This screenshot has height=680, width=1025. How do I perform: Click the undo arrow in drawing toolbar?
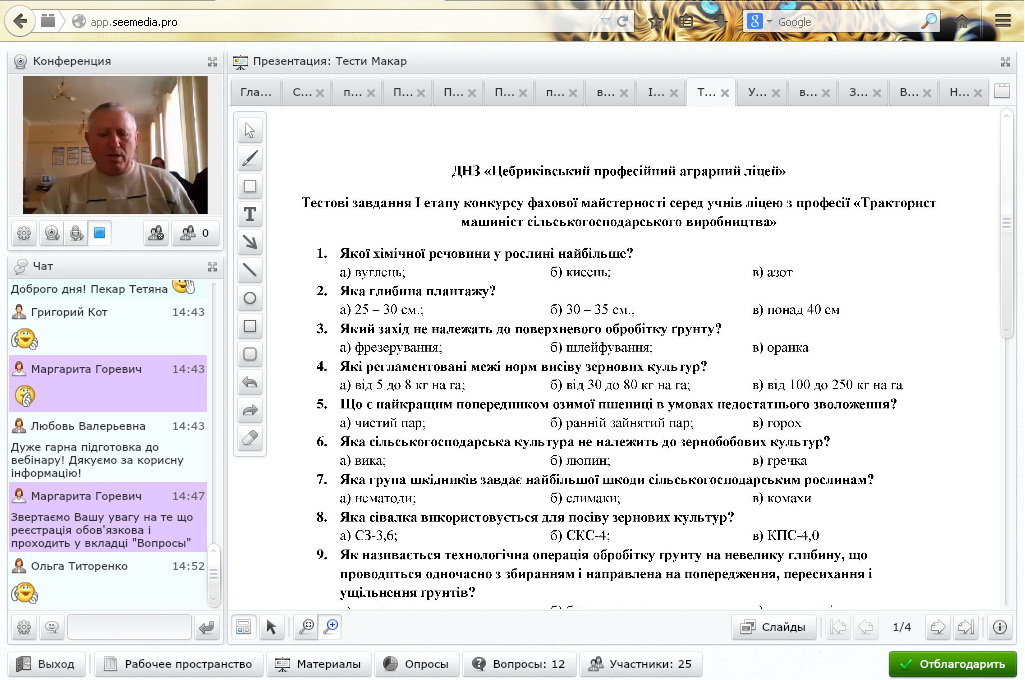(x=250, y=382)
